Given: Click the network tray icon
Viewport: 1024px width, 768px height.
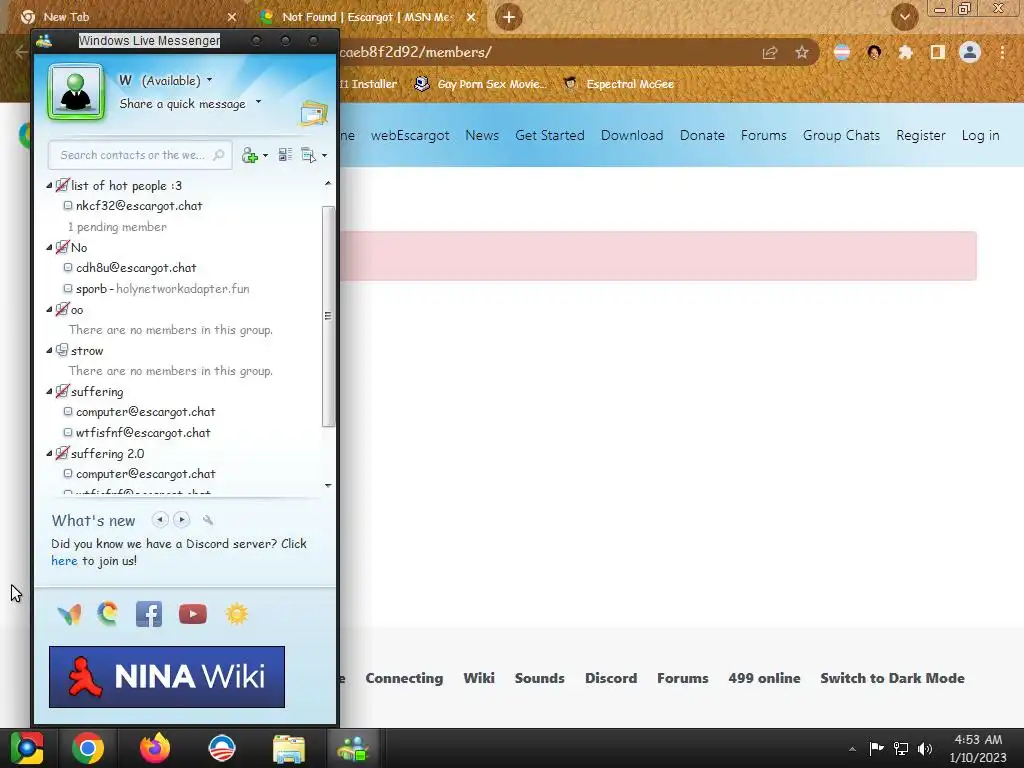Looking at the screenshot, I should tap(901, 748).
